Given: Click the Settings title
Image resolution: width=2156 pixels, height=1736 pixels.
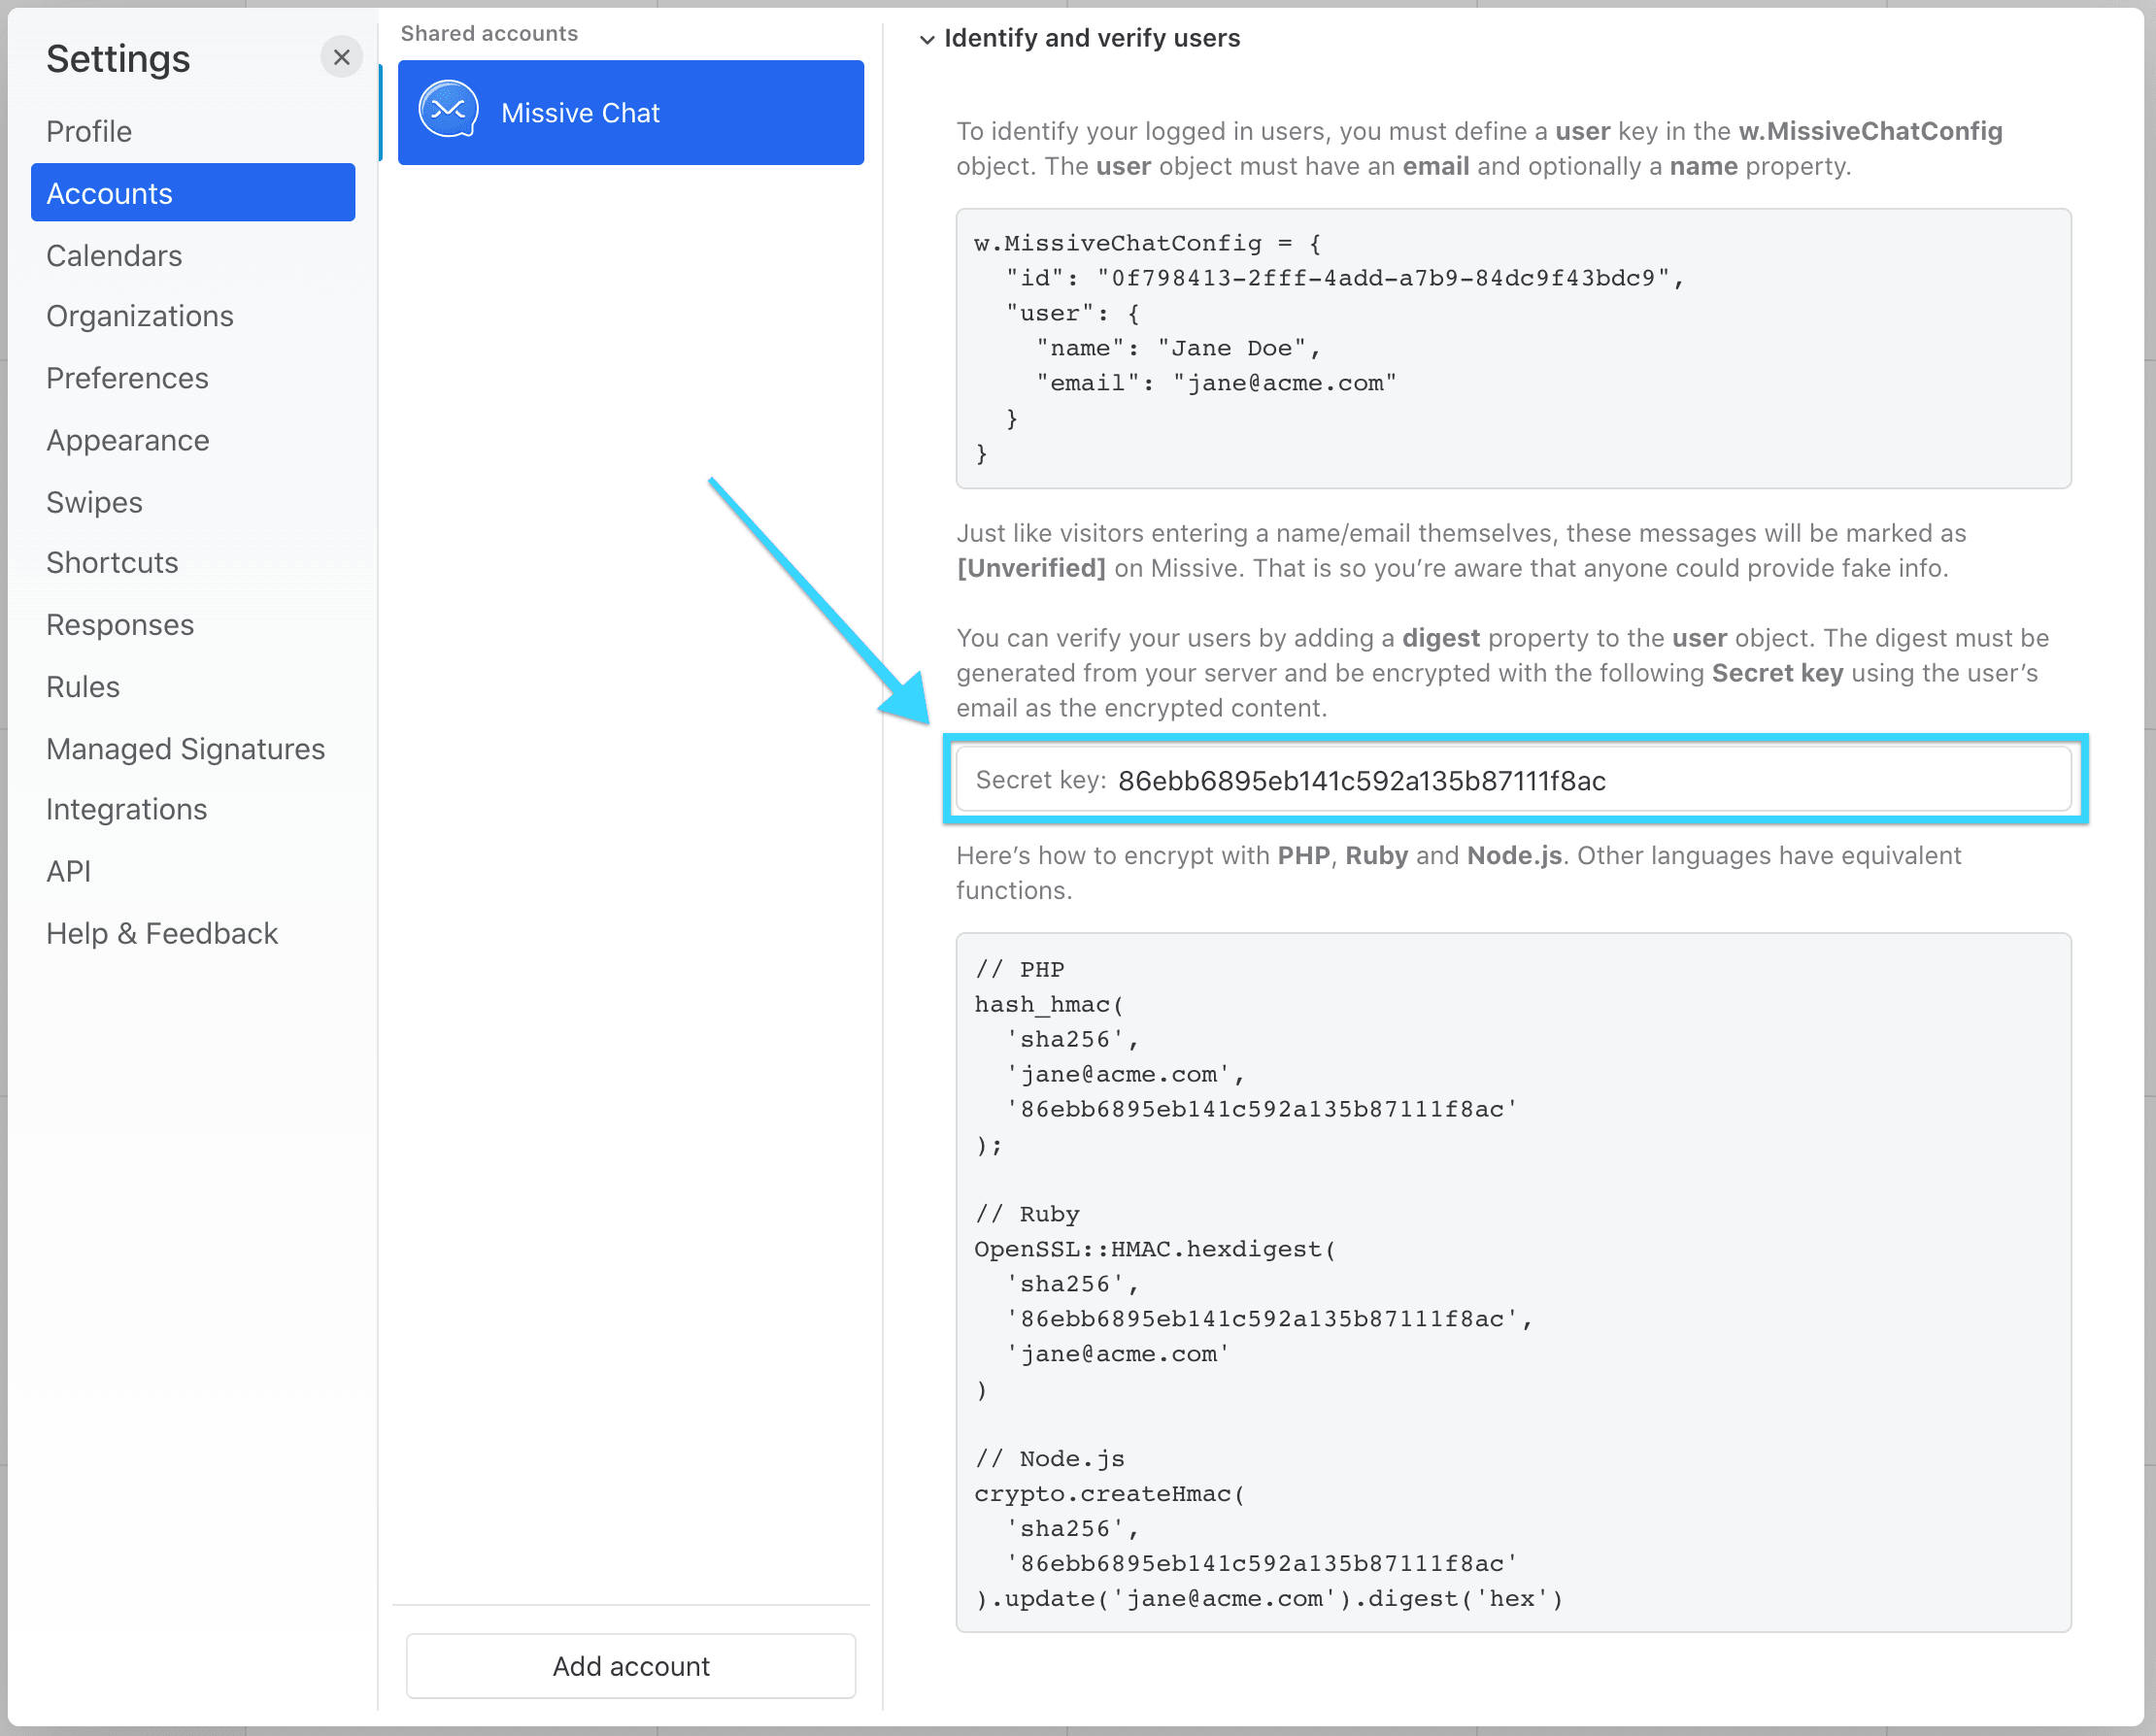Looking at the screenshot, I should [x=118, y=59].
